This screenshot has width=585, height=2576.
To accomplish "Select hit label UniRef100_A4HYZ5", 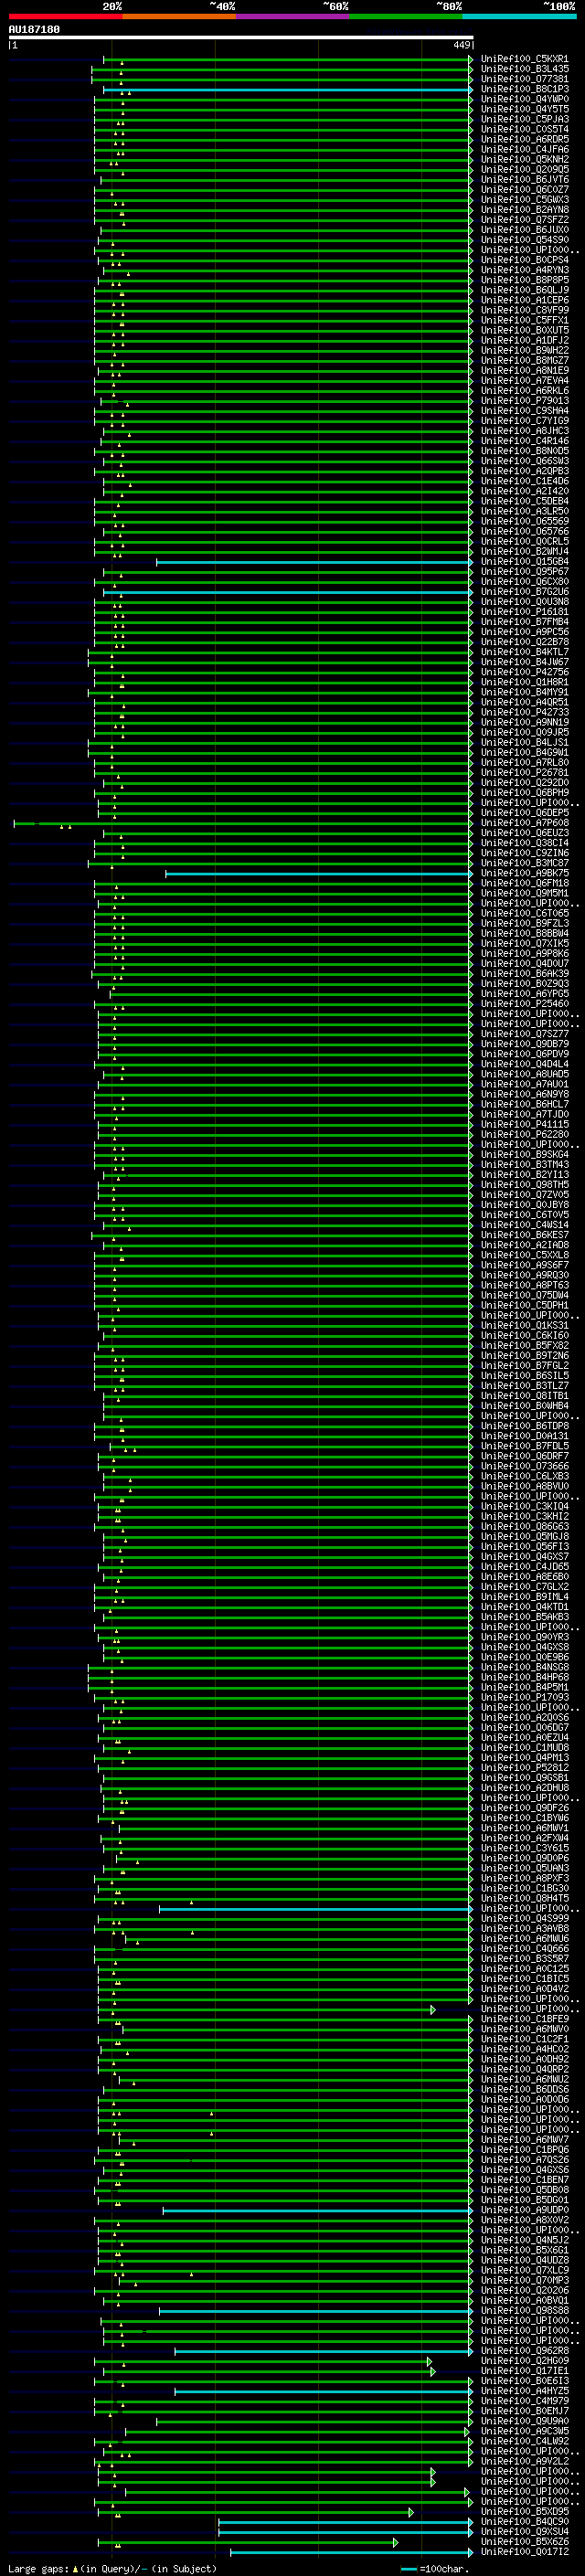I will coord(524,2392).
